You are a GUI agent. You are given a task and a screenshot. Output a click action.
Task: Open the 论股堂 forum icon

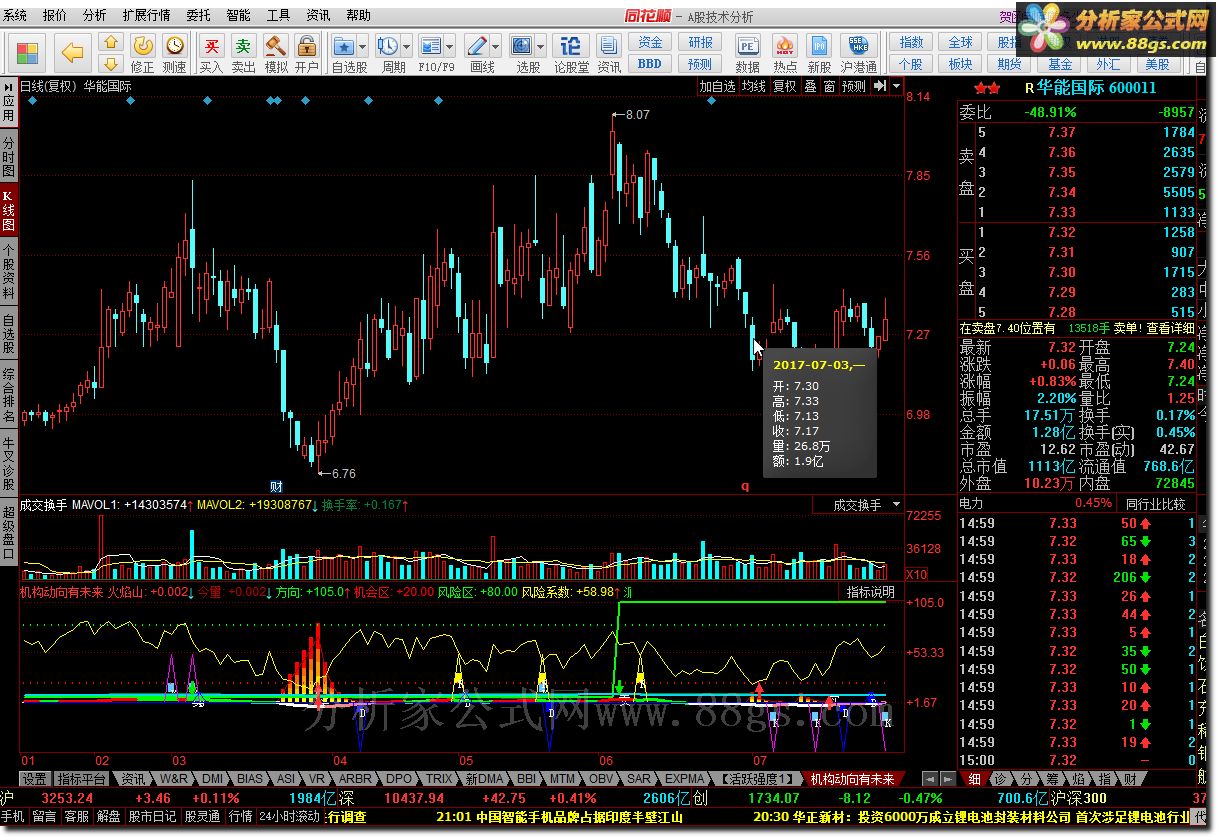[x=571, y=53]
